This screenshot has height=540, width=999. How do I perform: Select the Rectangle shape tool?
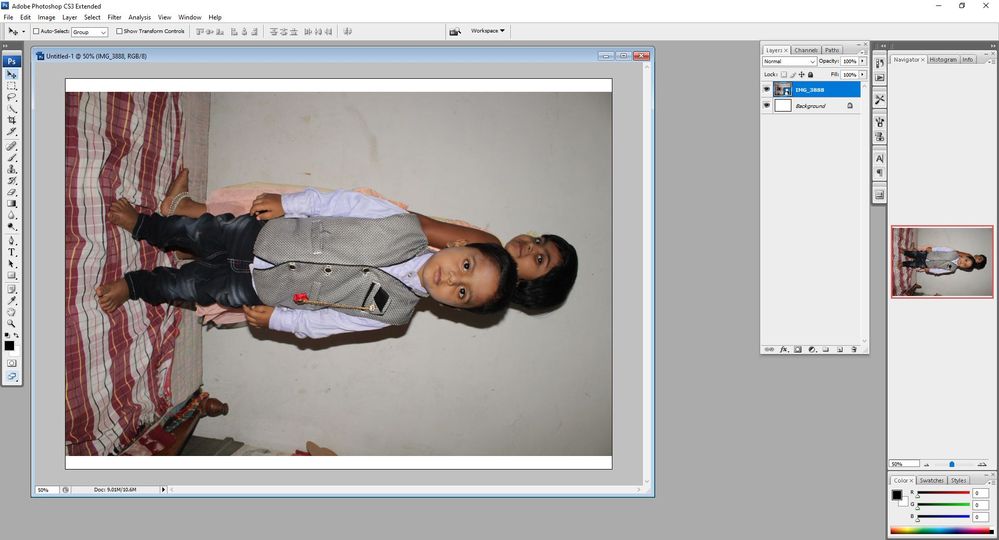tap(11, 276)
